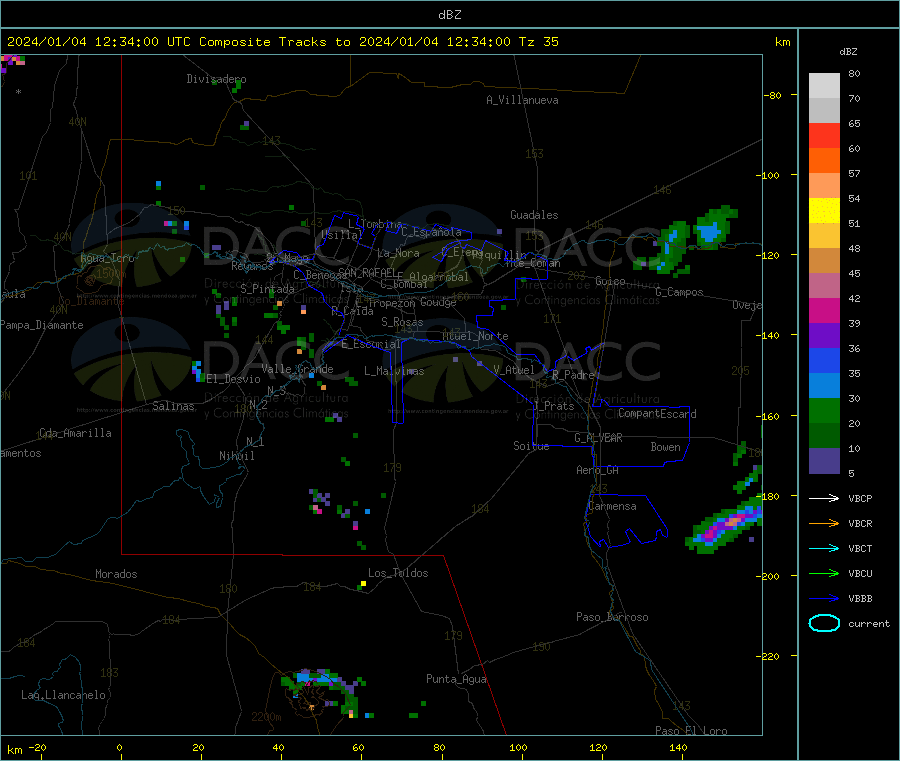Select the white 70 dBZ color swatch
Viewport: 900px width, 761px height.
[x=824, y=86]
